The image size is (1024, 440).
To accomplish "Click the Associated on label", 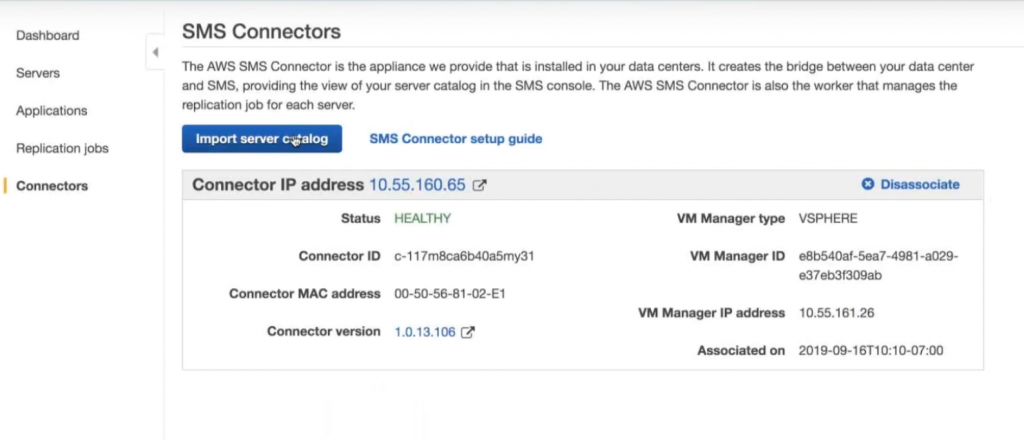I will click(741, 351).
